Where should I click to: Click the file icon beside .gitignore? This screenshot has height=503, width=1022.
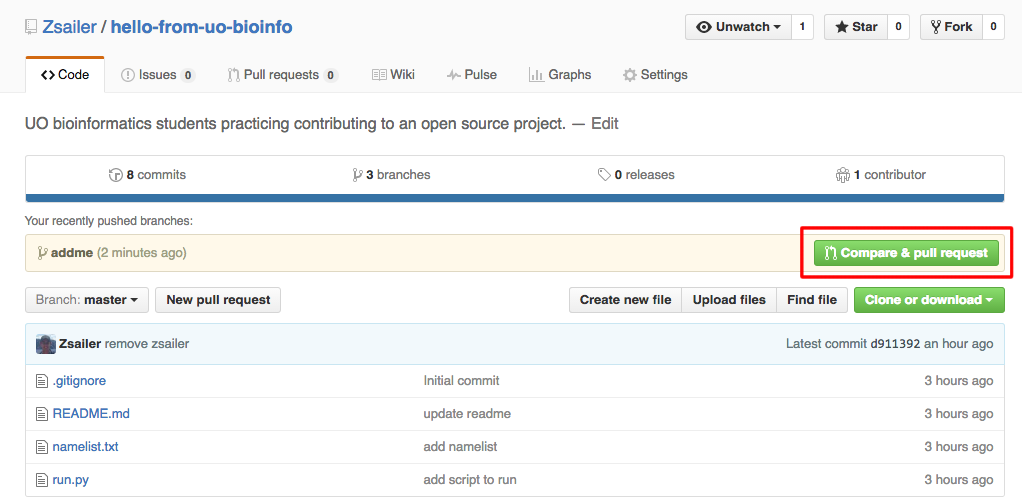click(x=42, y=381)
